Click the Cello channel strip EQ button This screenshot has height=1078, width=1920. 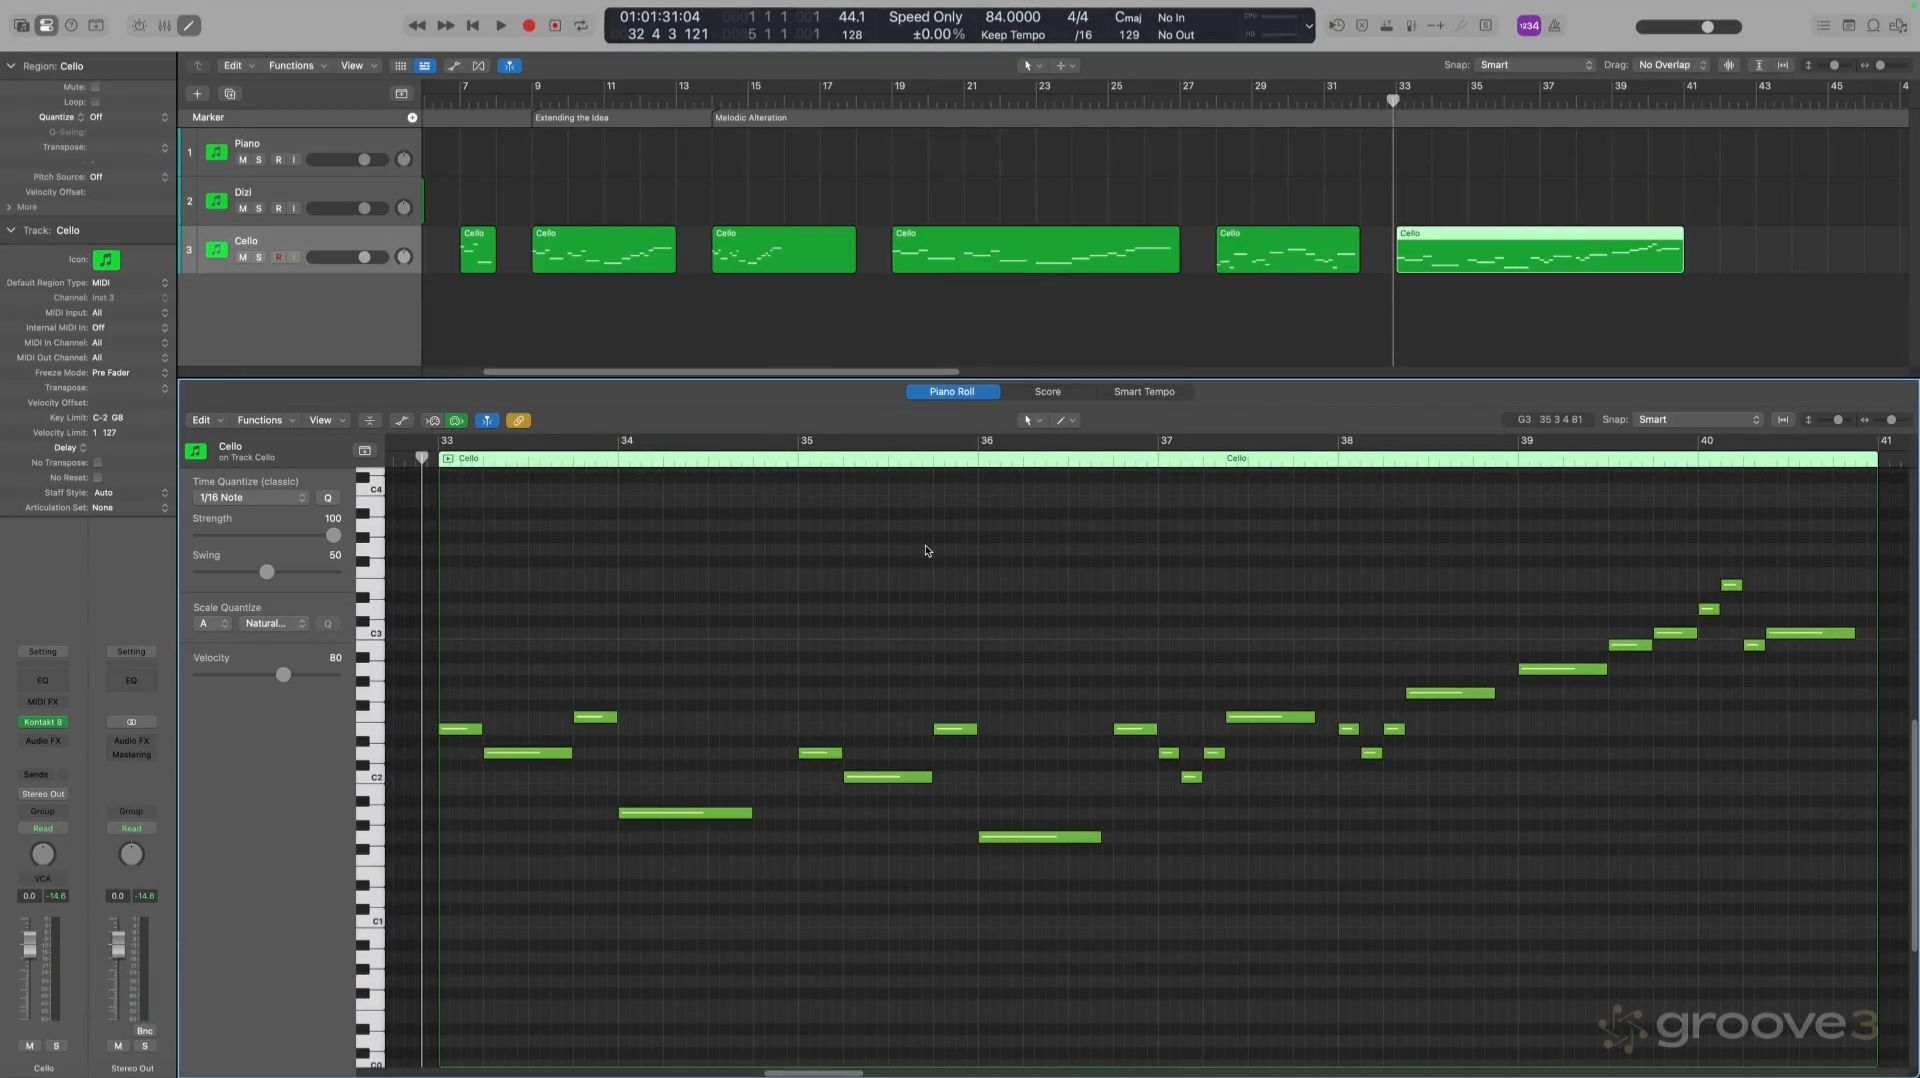(x=43, y=681)
